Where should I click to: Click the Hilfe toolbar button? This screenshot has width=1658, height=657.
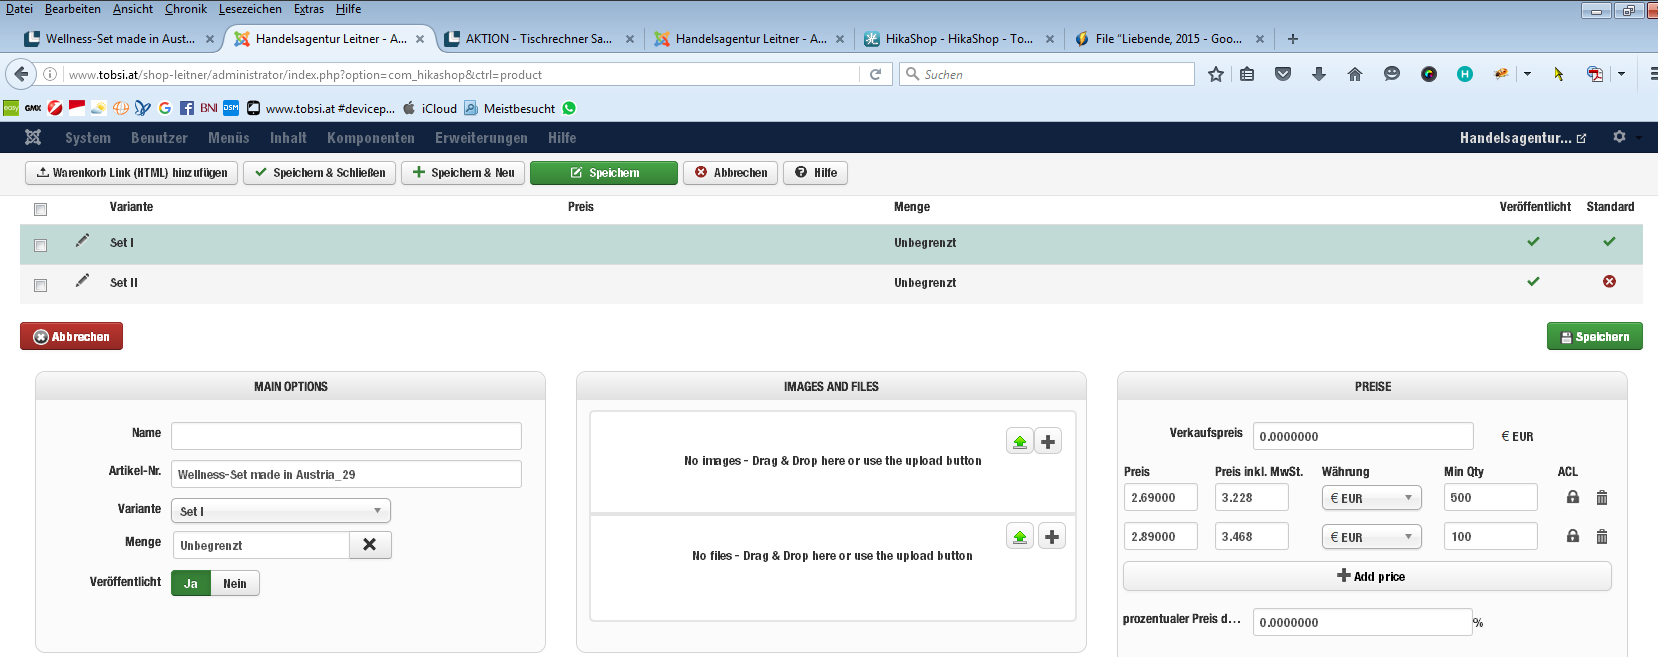816,173
